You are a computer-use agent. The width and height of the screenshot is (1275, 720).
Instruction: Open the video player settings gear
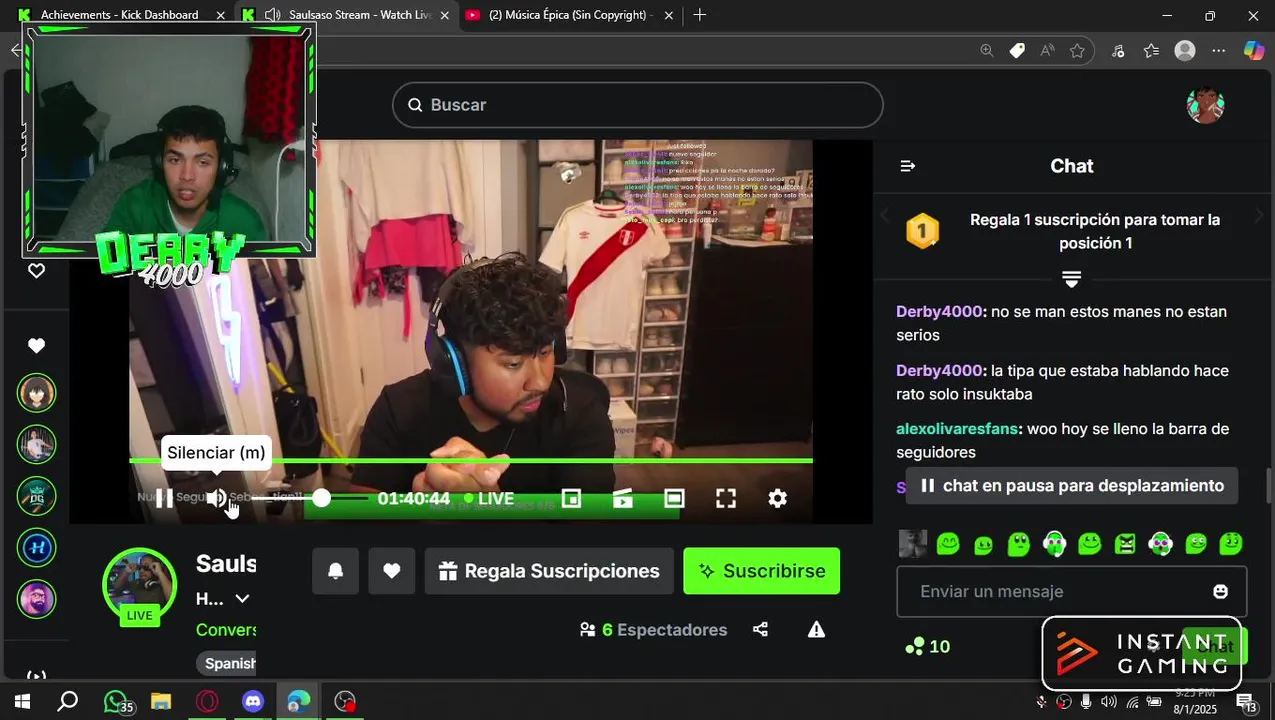(x=778, y=498)
